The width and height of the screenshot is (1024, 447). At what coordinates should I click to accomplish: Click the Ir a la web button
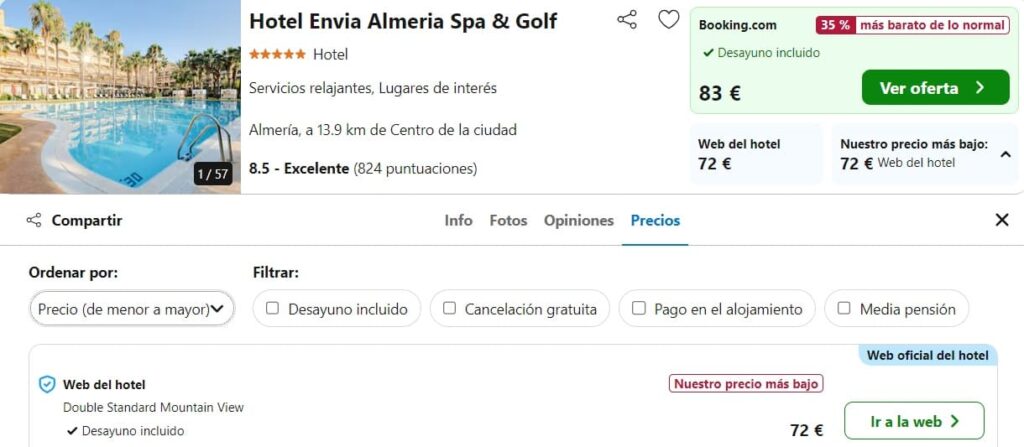914,421
